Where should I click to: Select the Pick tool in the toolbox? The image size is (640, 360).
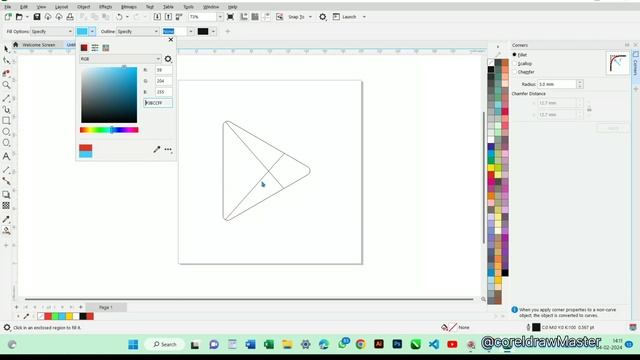[6, 49]
